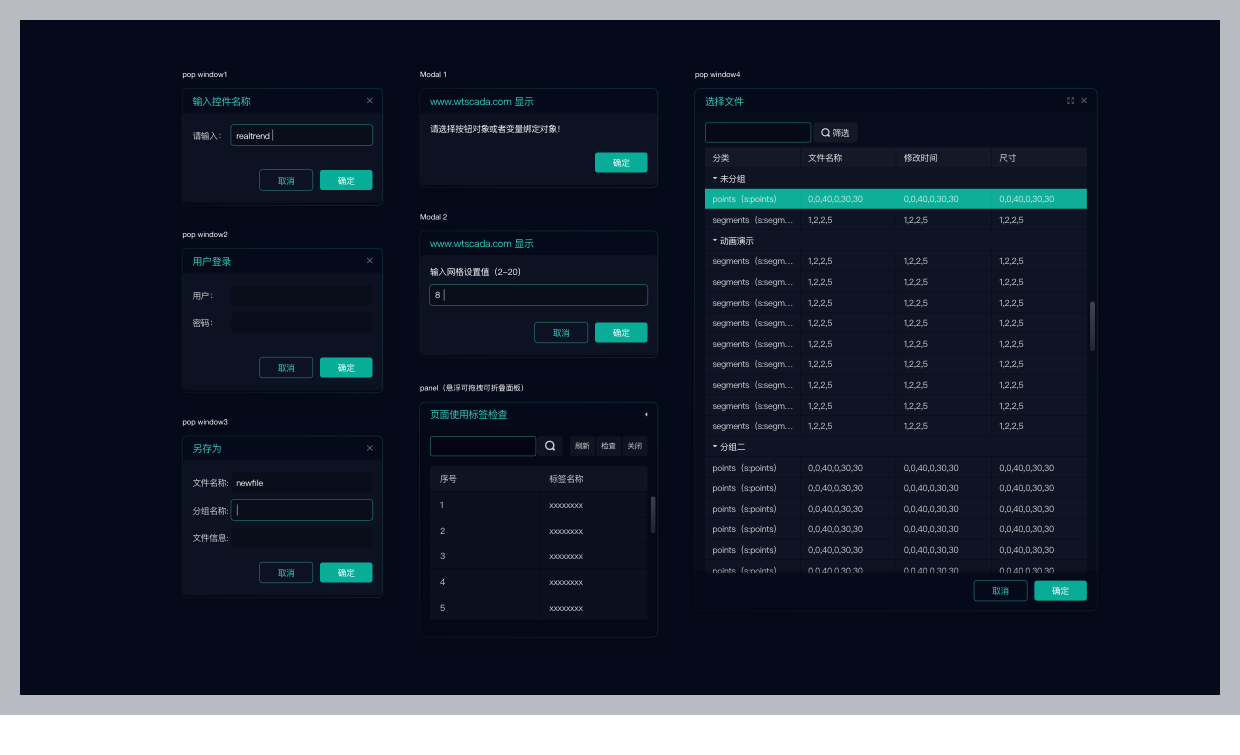The width and height of the screenshot is (1240, 755).
Task: Click the fullscreen icon in 选择文件 window
Action: pos(1070,101)
